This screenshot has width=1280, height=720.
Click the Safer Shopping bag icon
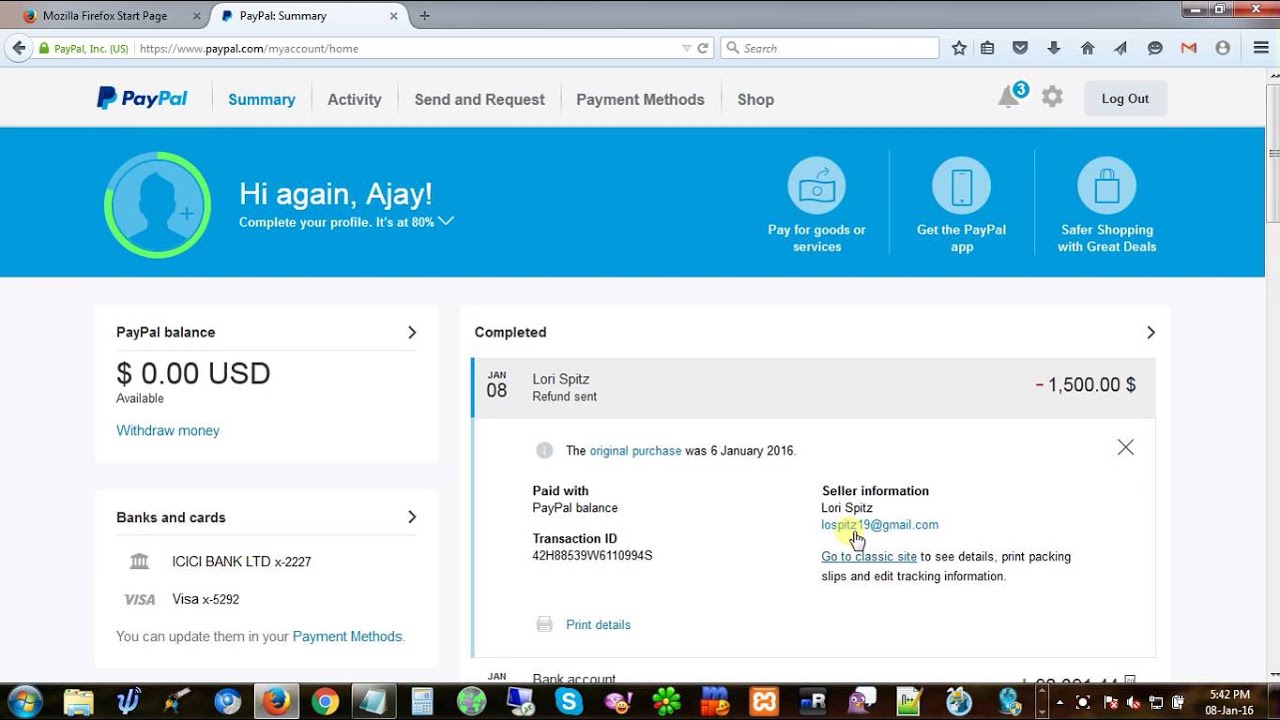pyautogui.click(x=1107, y=186)
